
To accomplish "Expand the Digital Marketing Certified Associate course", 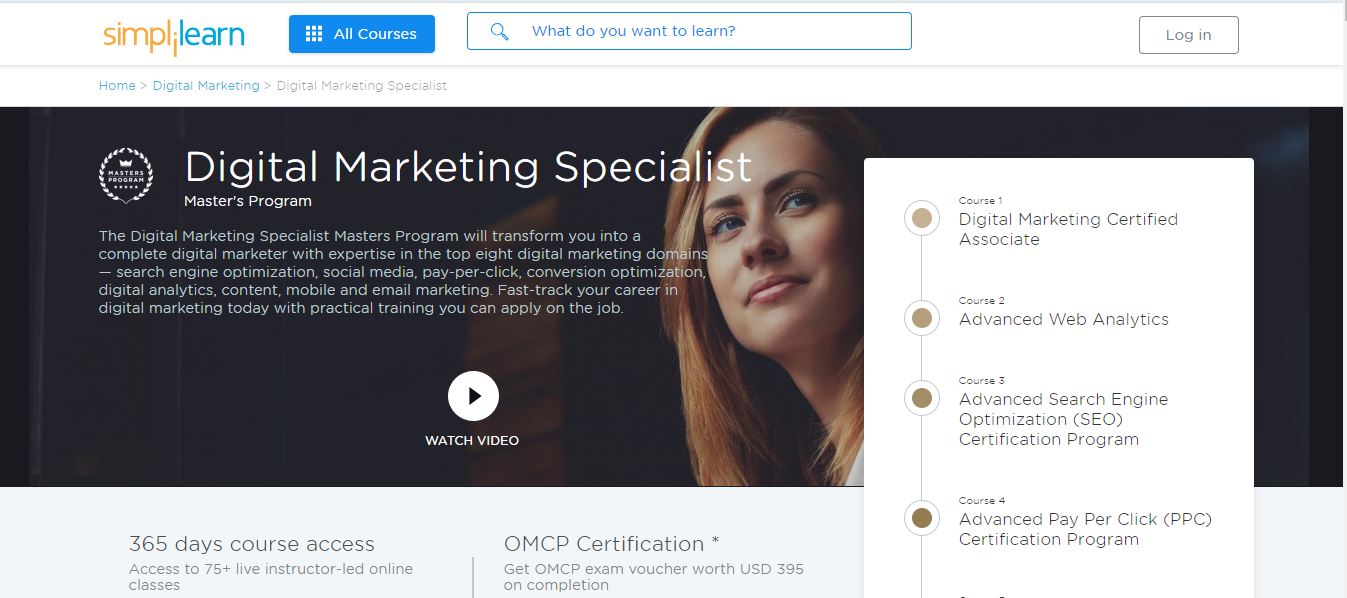I will (x=1068, y=229).
